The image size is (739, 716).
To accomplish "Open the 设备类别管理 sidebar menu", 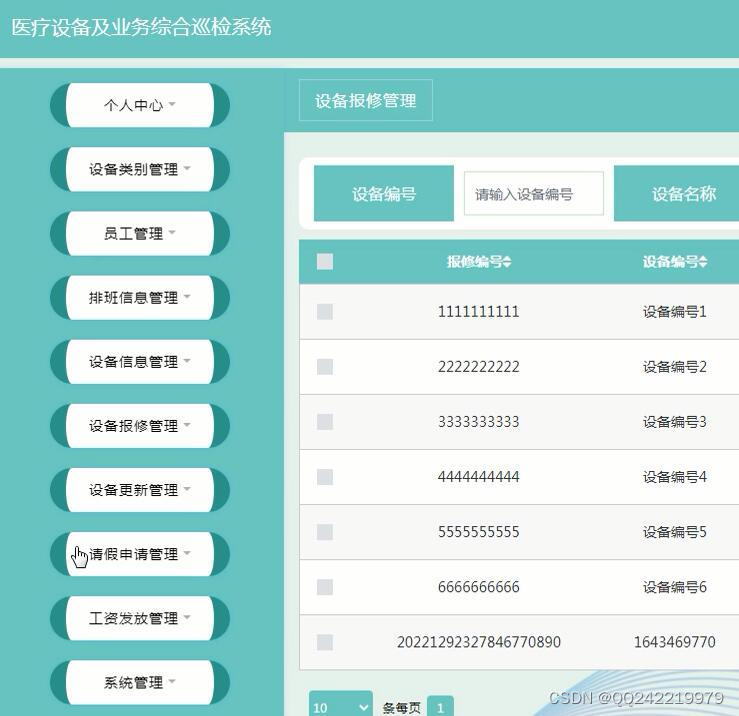I will (140, 169).
